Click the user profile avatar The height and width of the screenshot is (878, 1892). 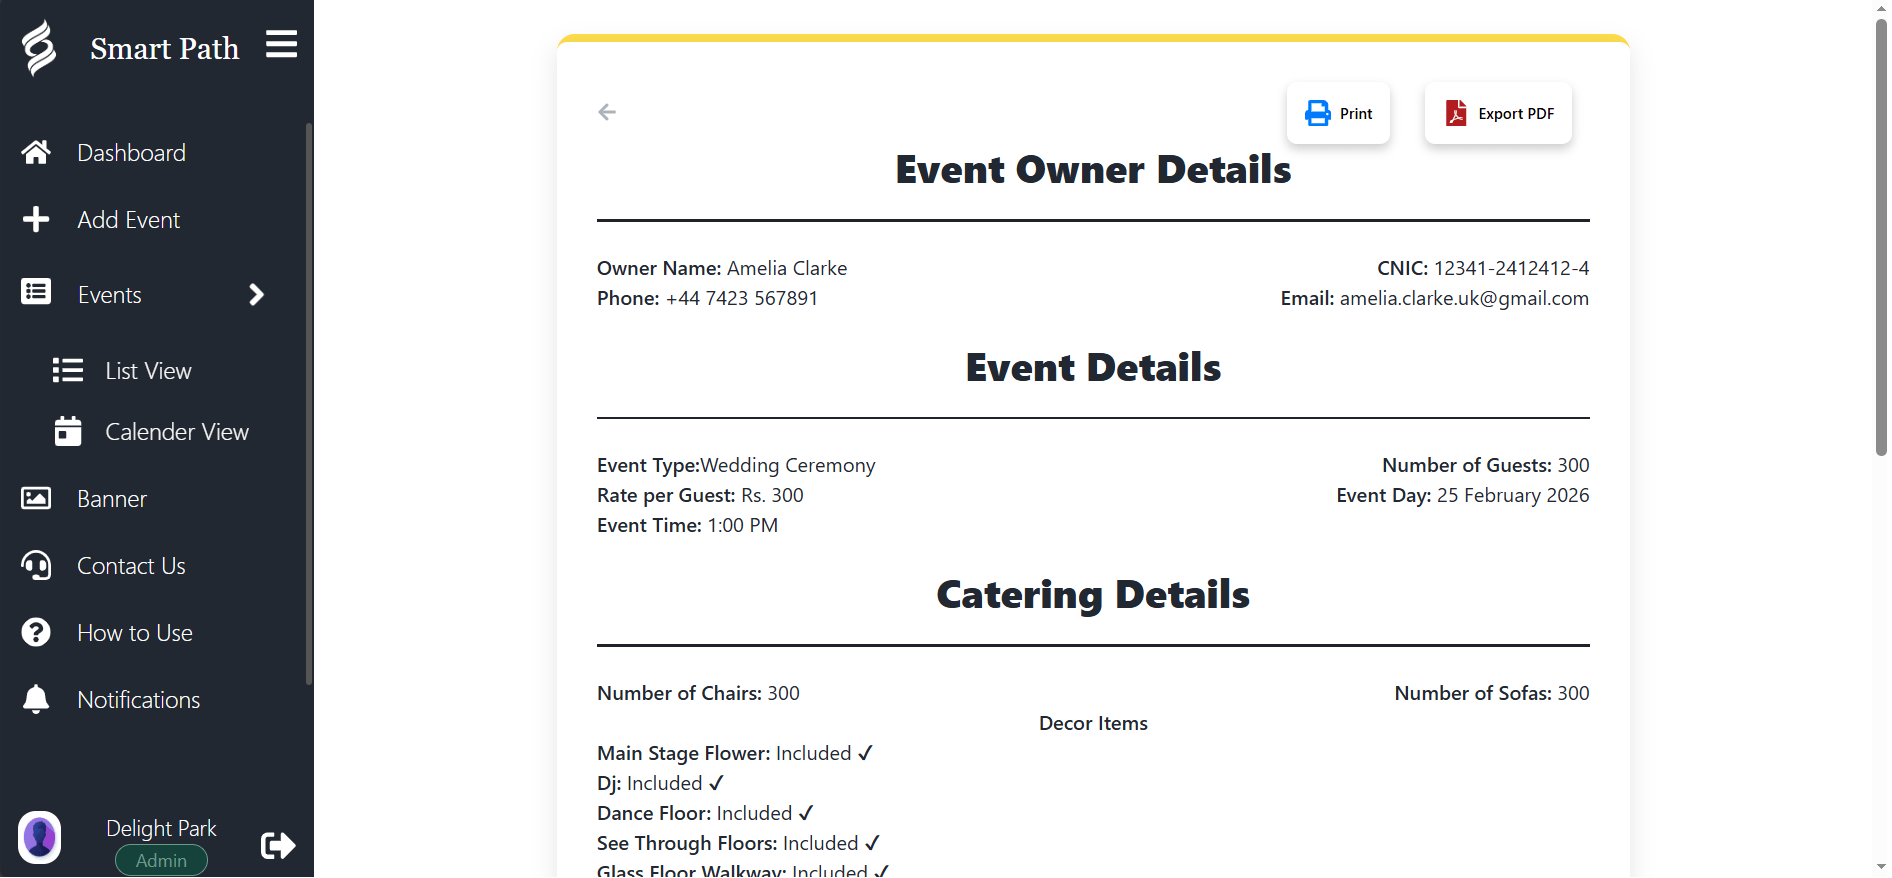click(x=40, y=837)
